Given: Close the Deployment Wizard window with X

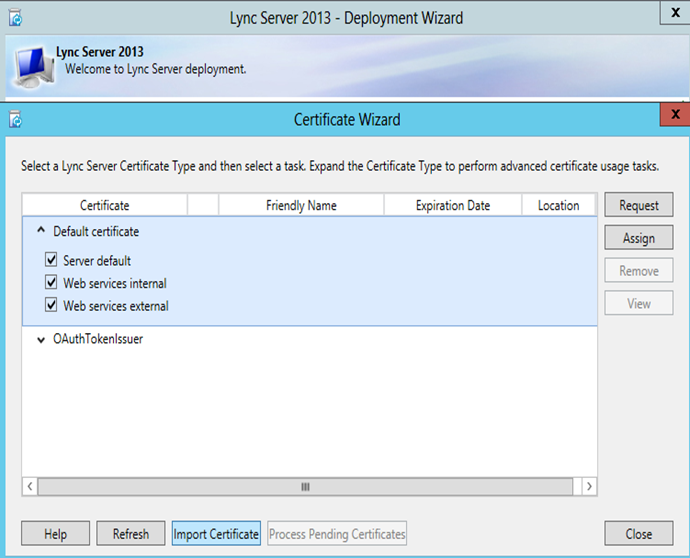Looking at the screenshot, I should coord(675,13).
